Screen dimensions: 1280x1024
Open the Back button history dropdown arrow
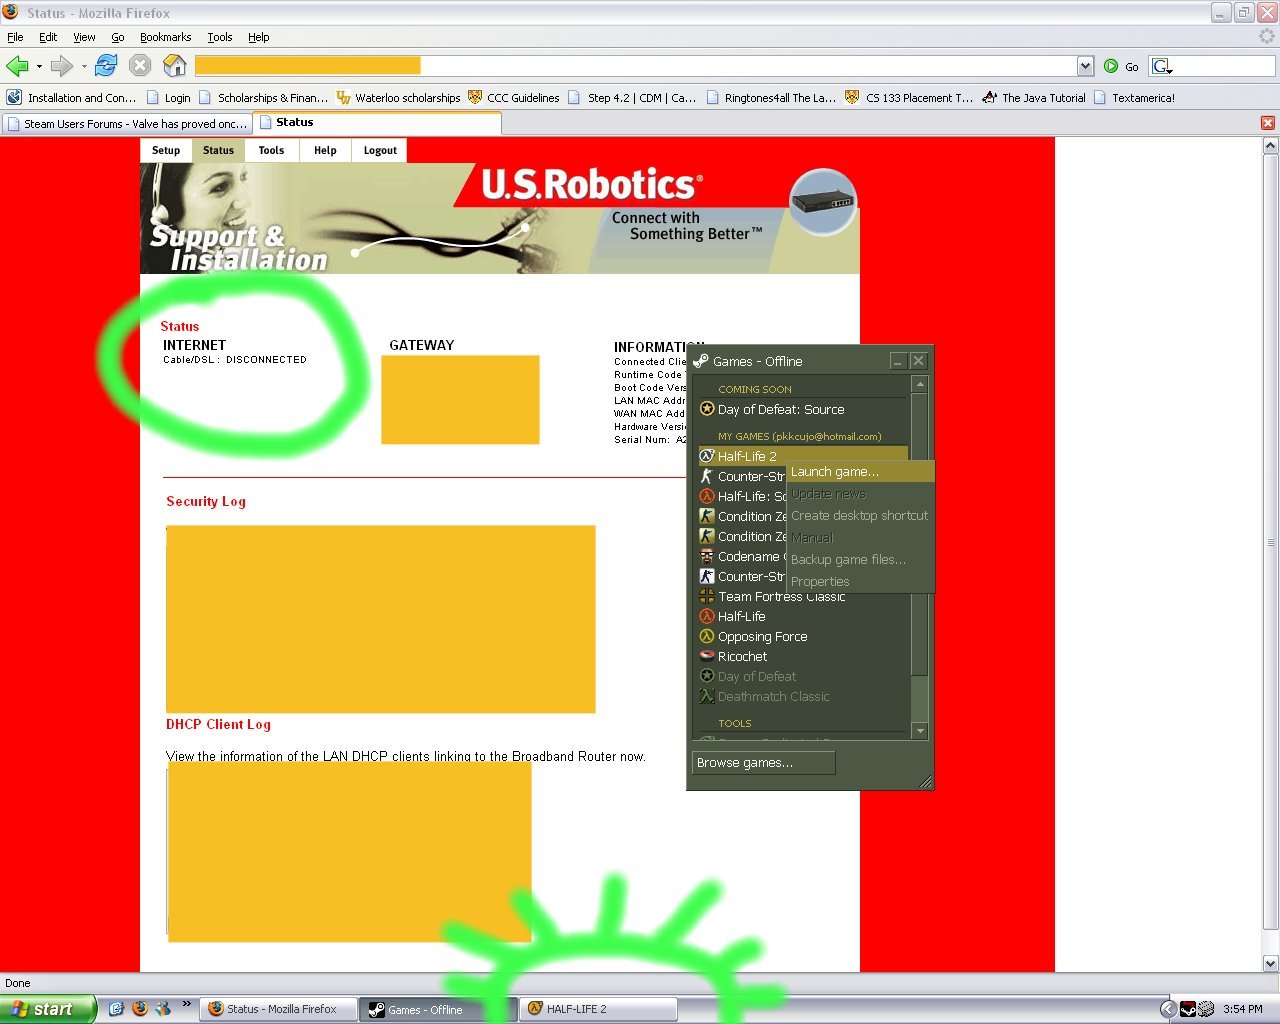(x=39, y=66)
